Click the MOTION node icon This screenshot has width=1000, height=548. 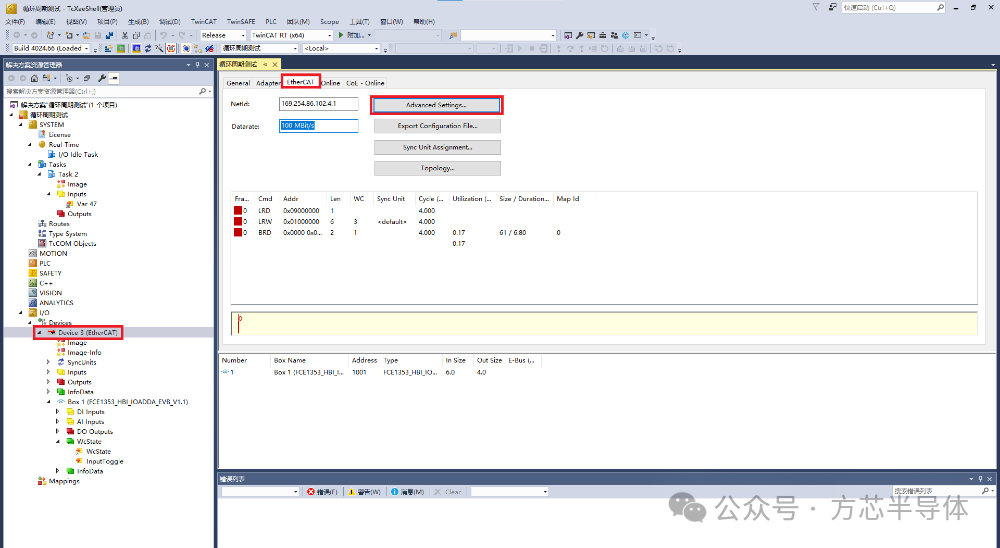click(x=33, y=253)
